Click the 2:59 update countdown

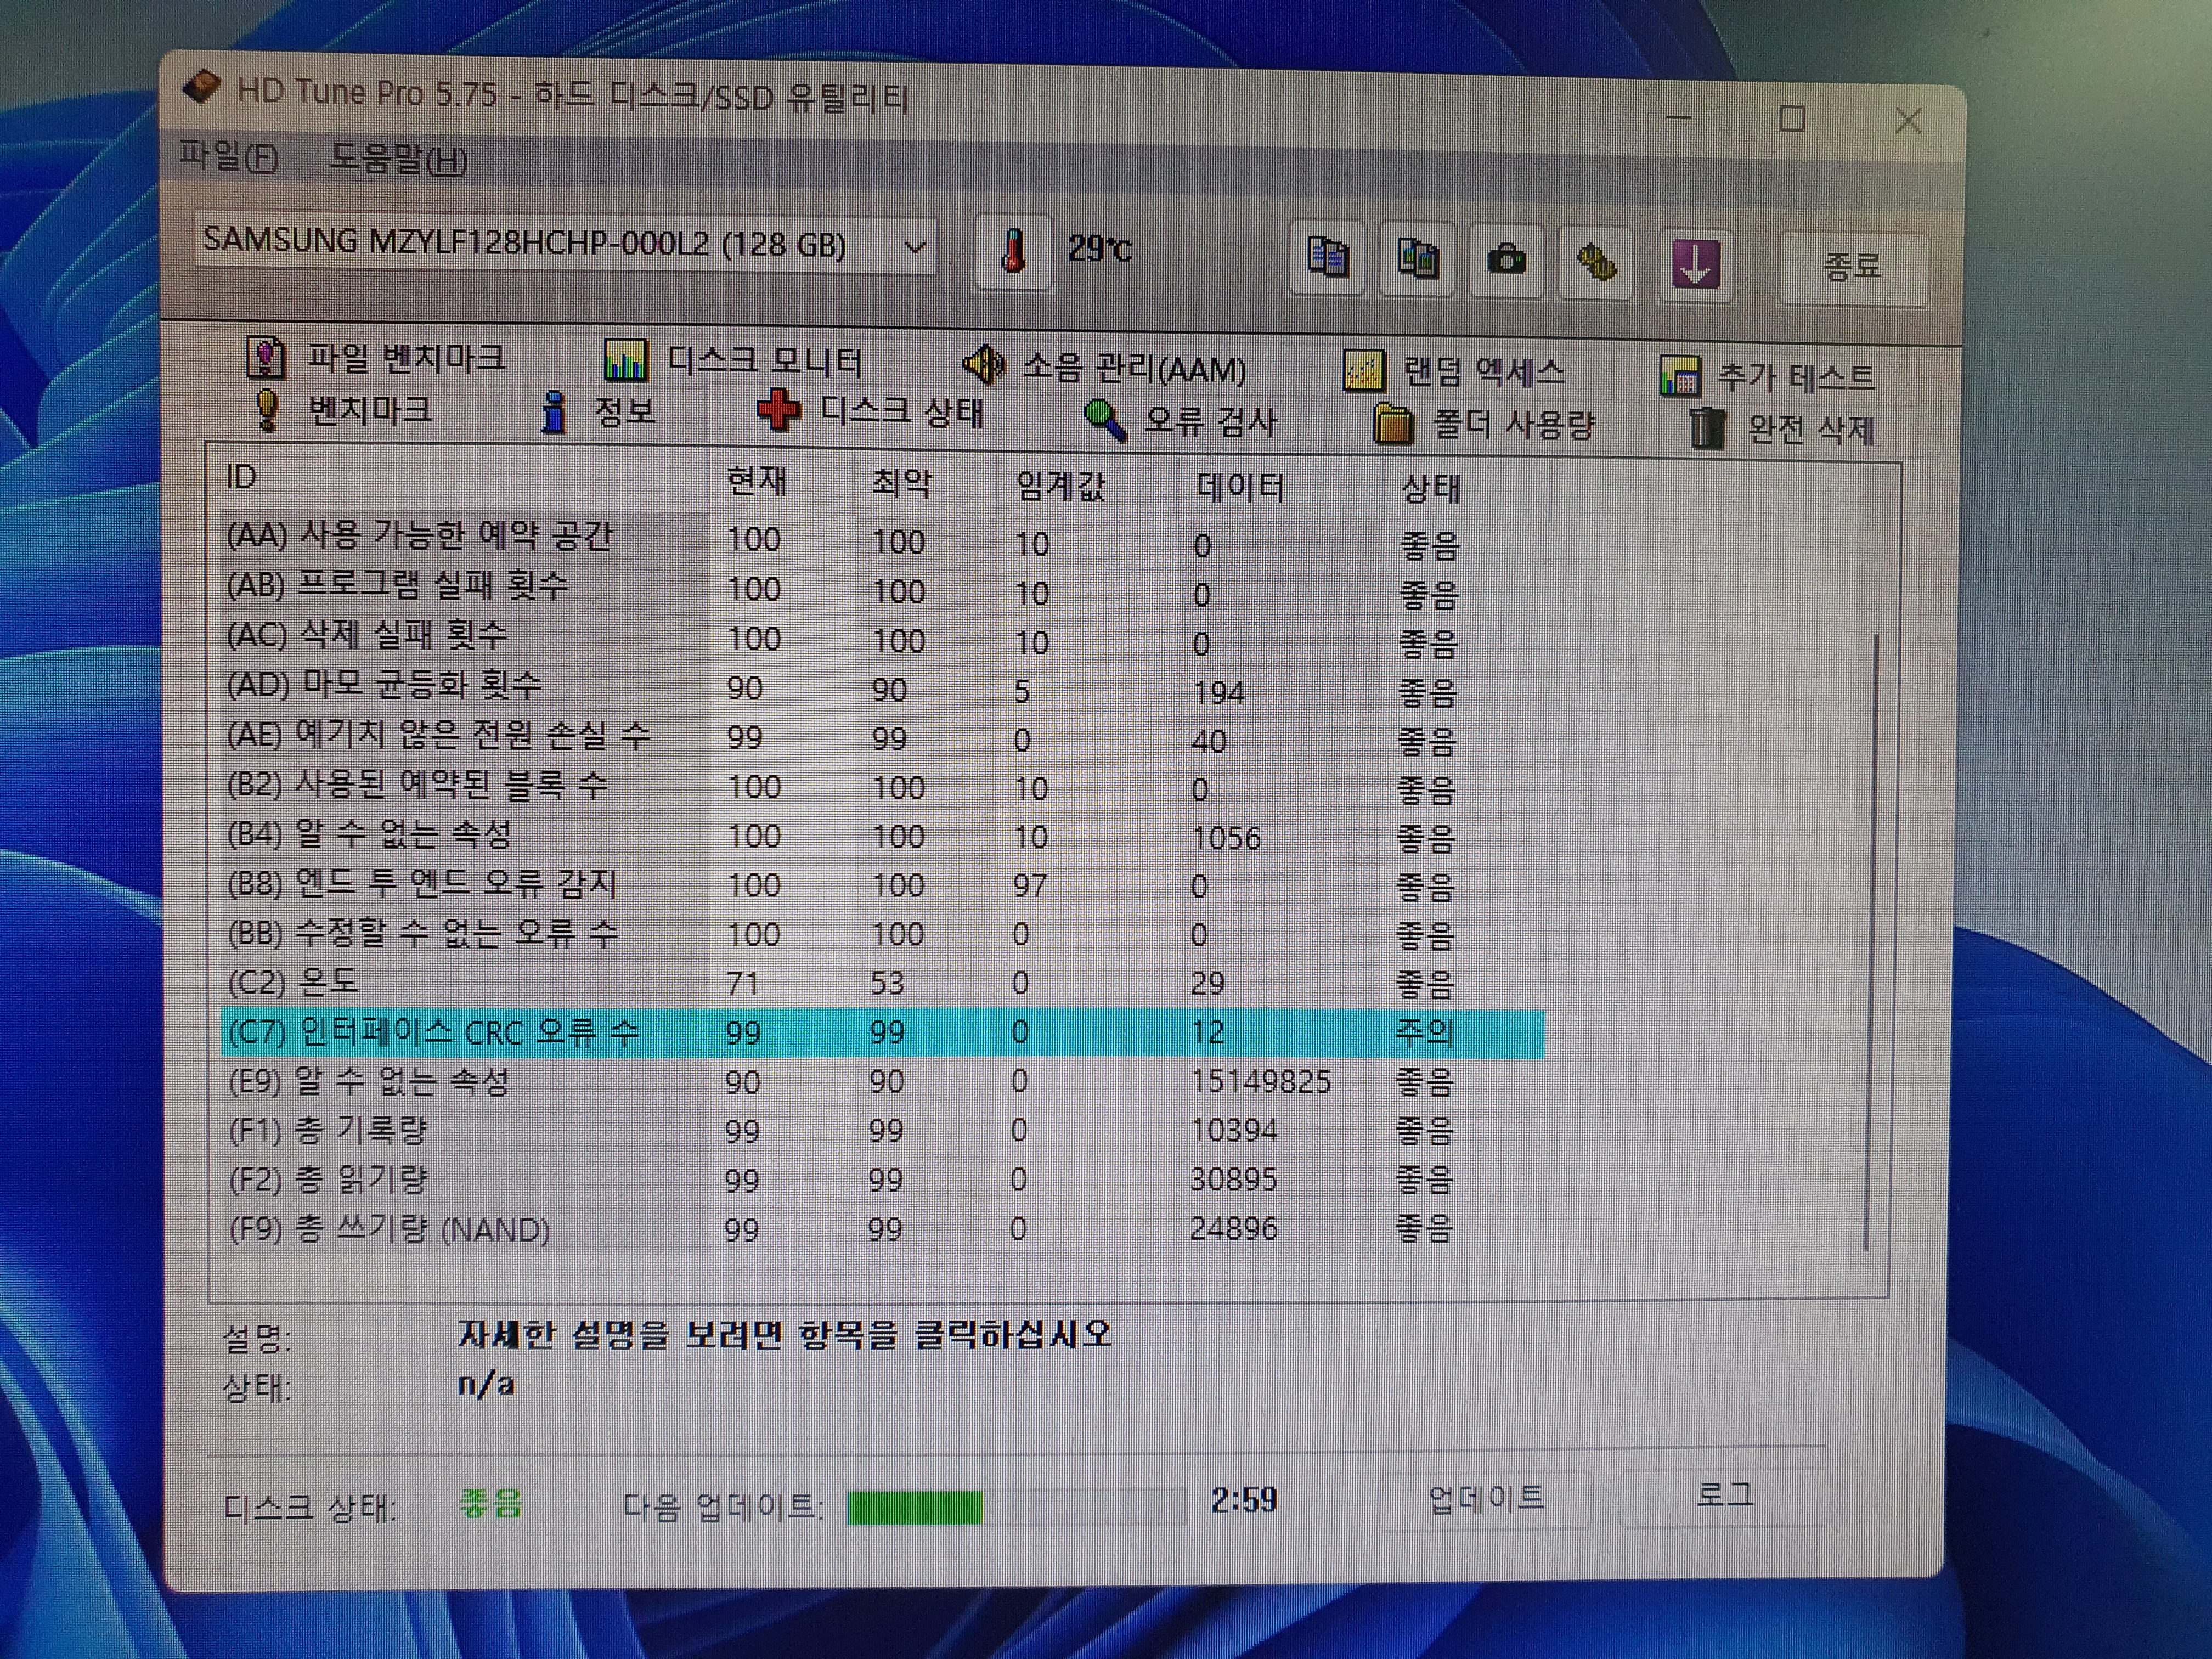pos(1243,1499)
